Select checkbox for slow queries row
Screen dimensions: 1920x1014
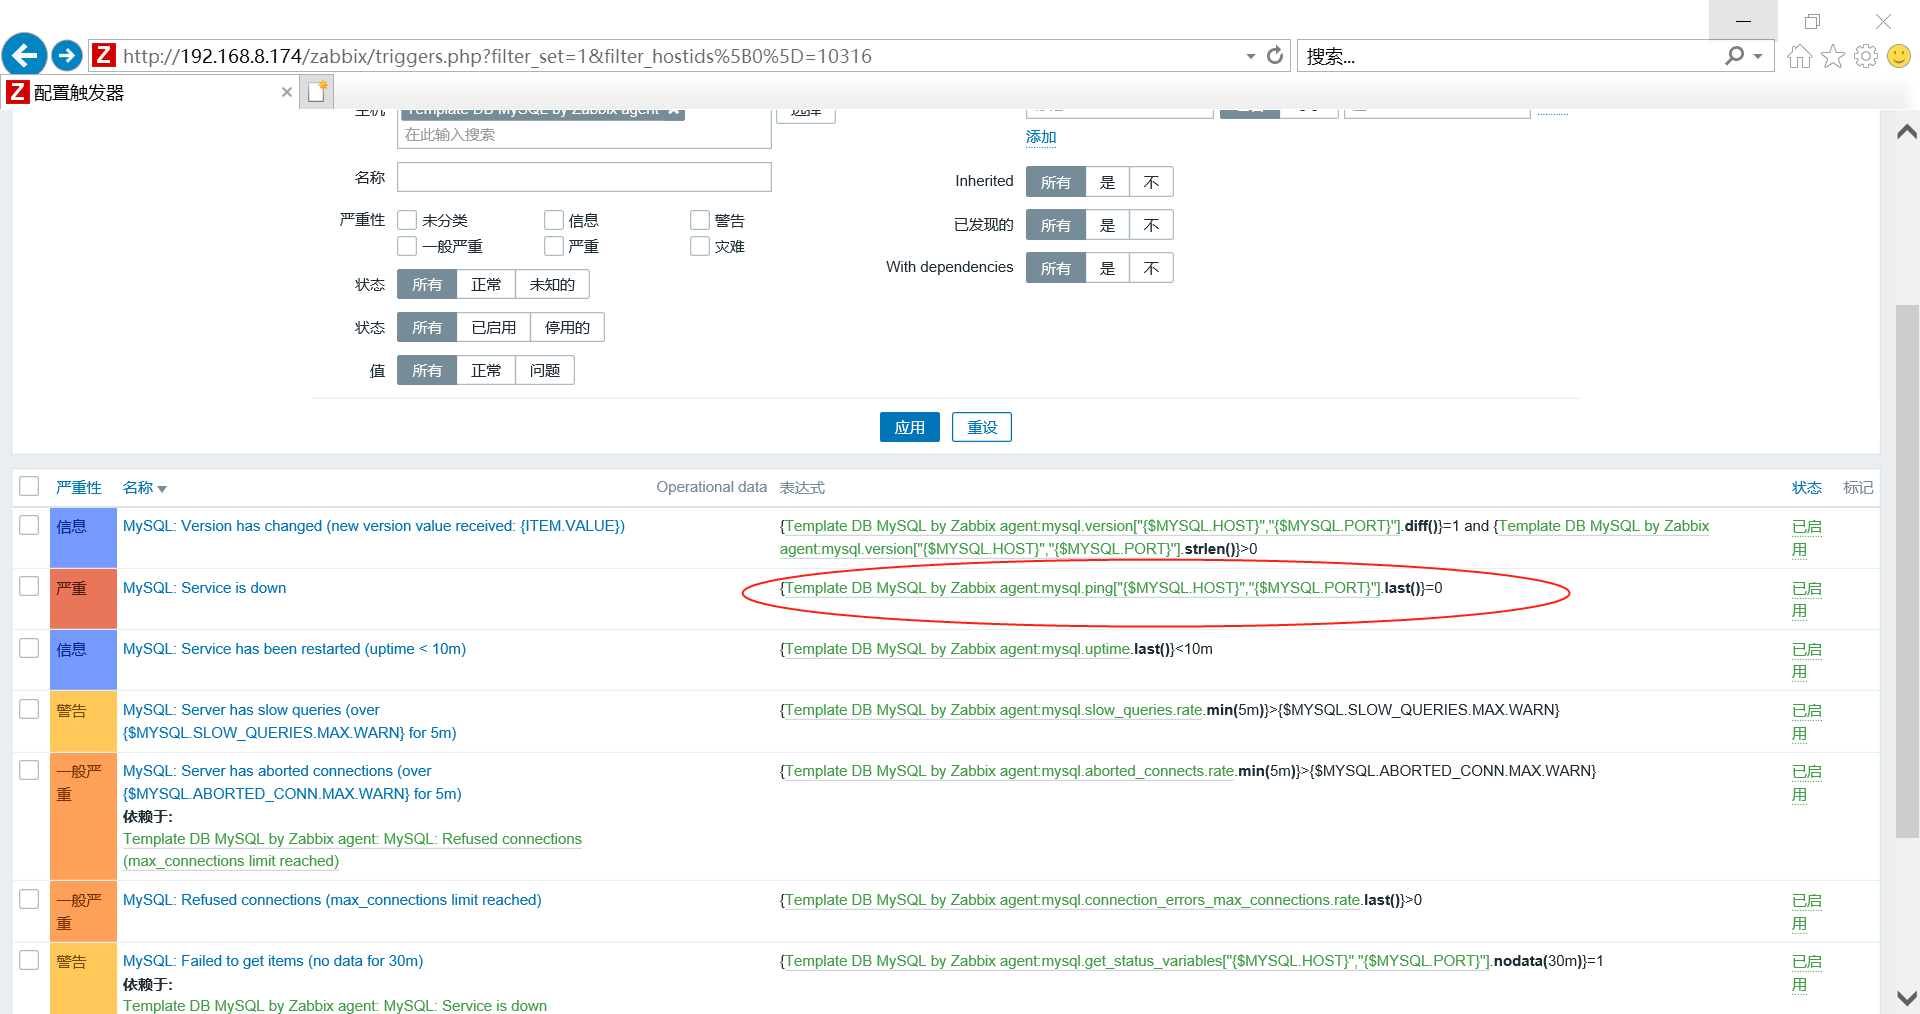29,709
